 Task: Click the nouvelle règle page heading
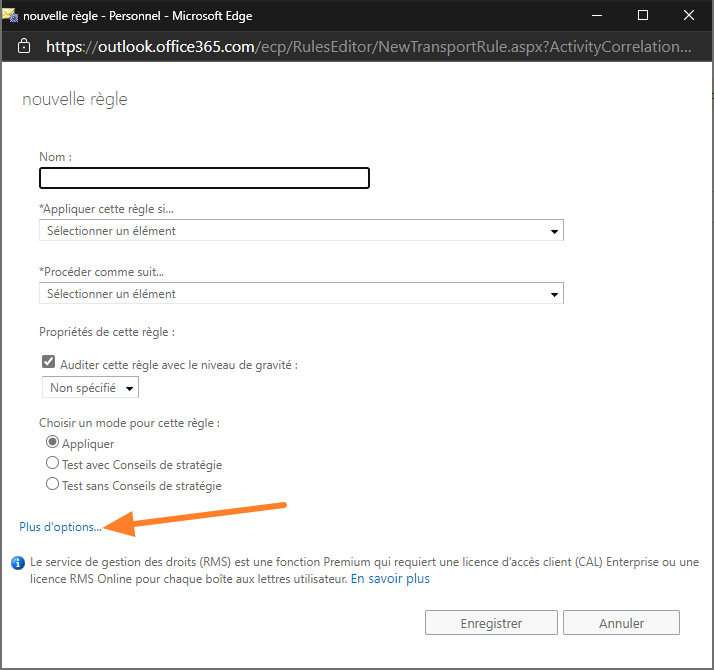tap(75, 99)
